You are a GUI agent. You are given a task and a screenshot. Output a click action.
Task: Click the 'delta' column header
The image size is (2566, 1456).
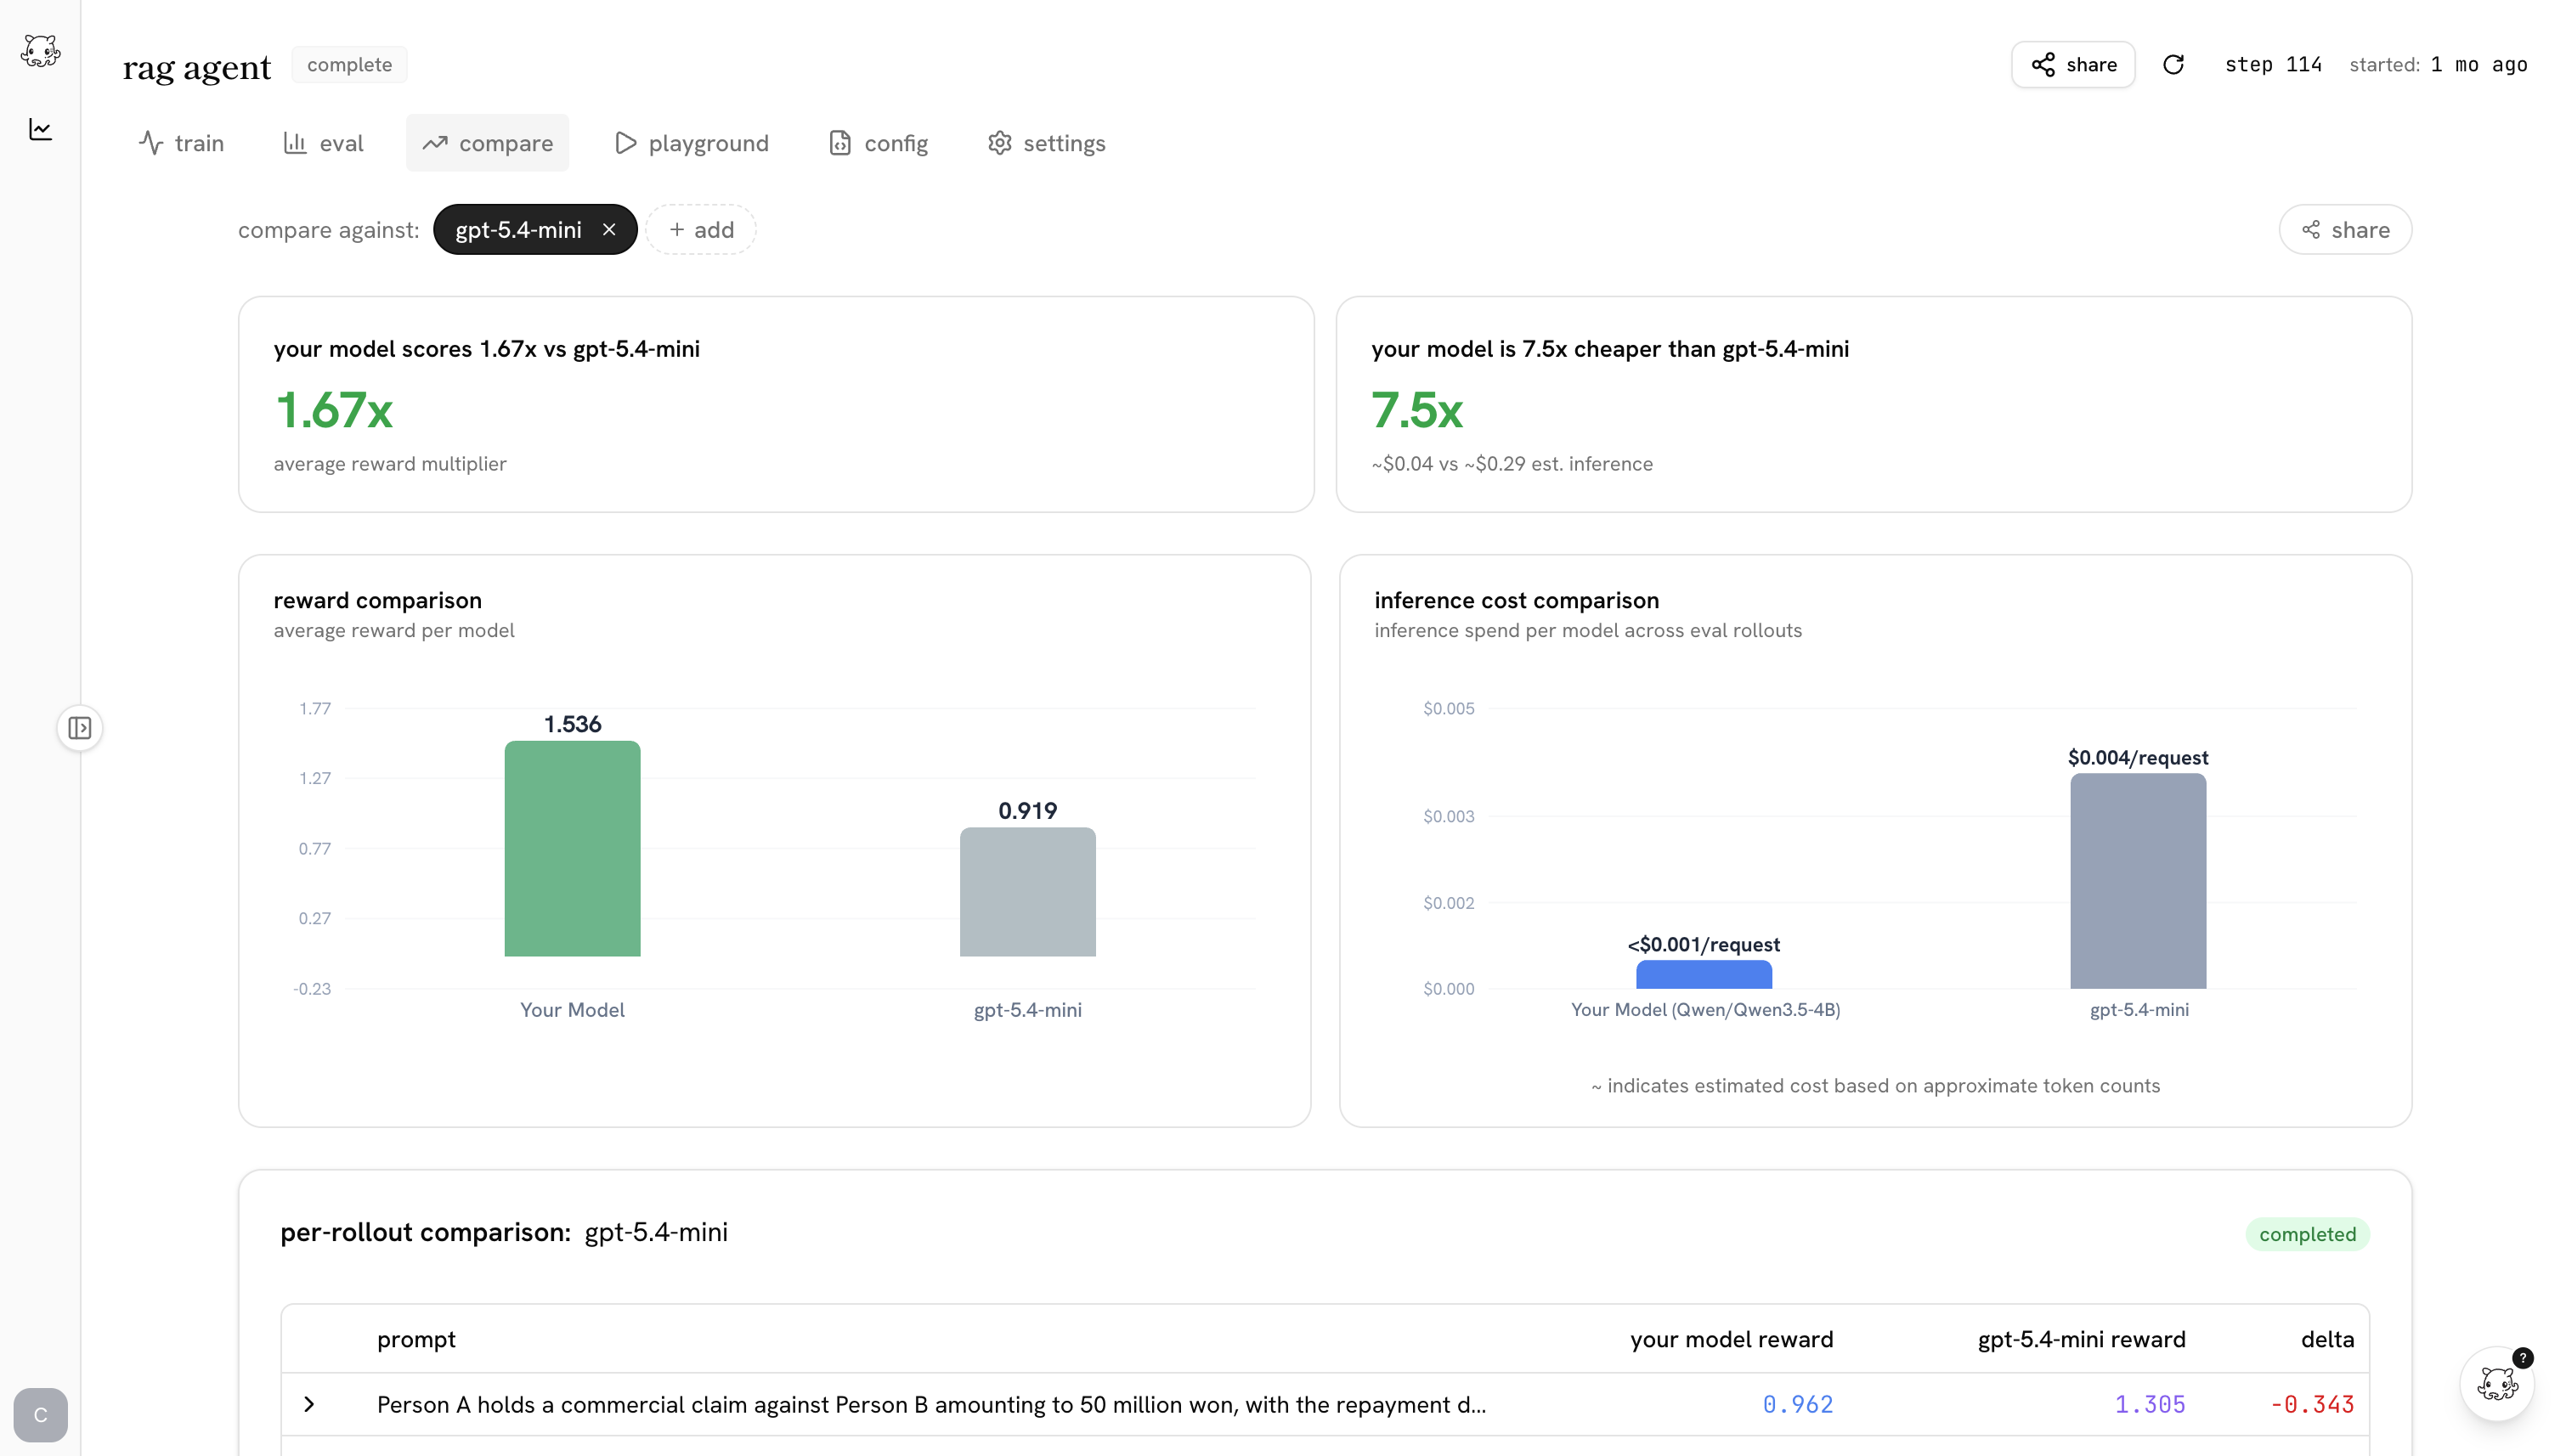coord(2328,1339)
